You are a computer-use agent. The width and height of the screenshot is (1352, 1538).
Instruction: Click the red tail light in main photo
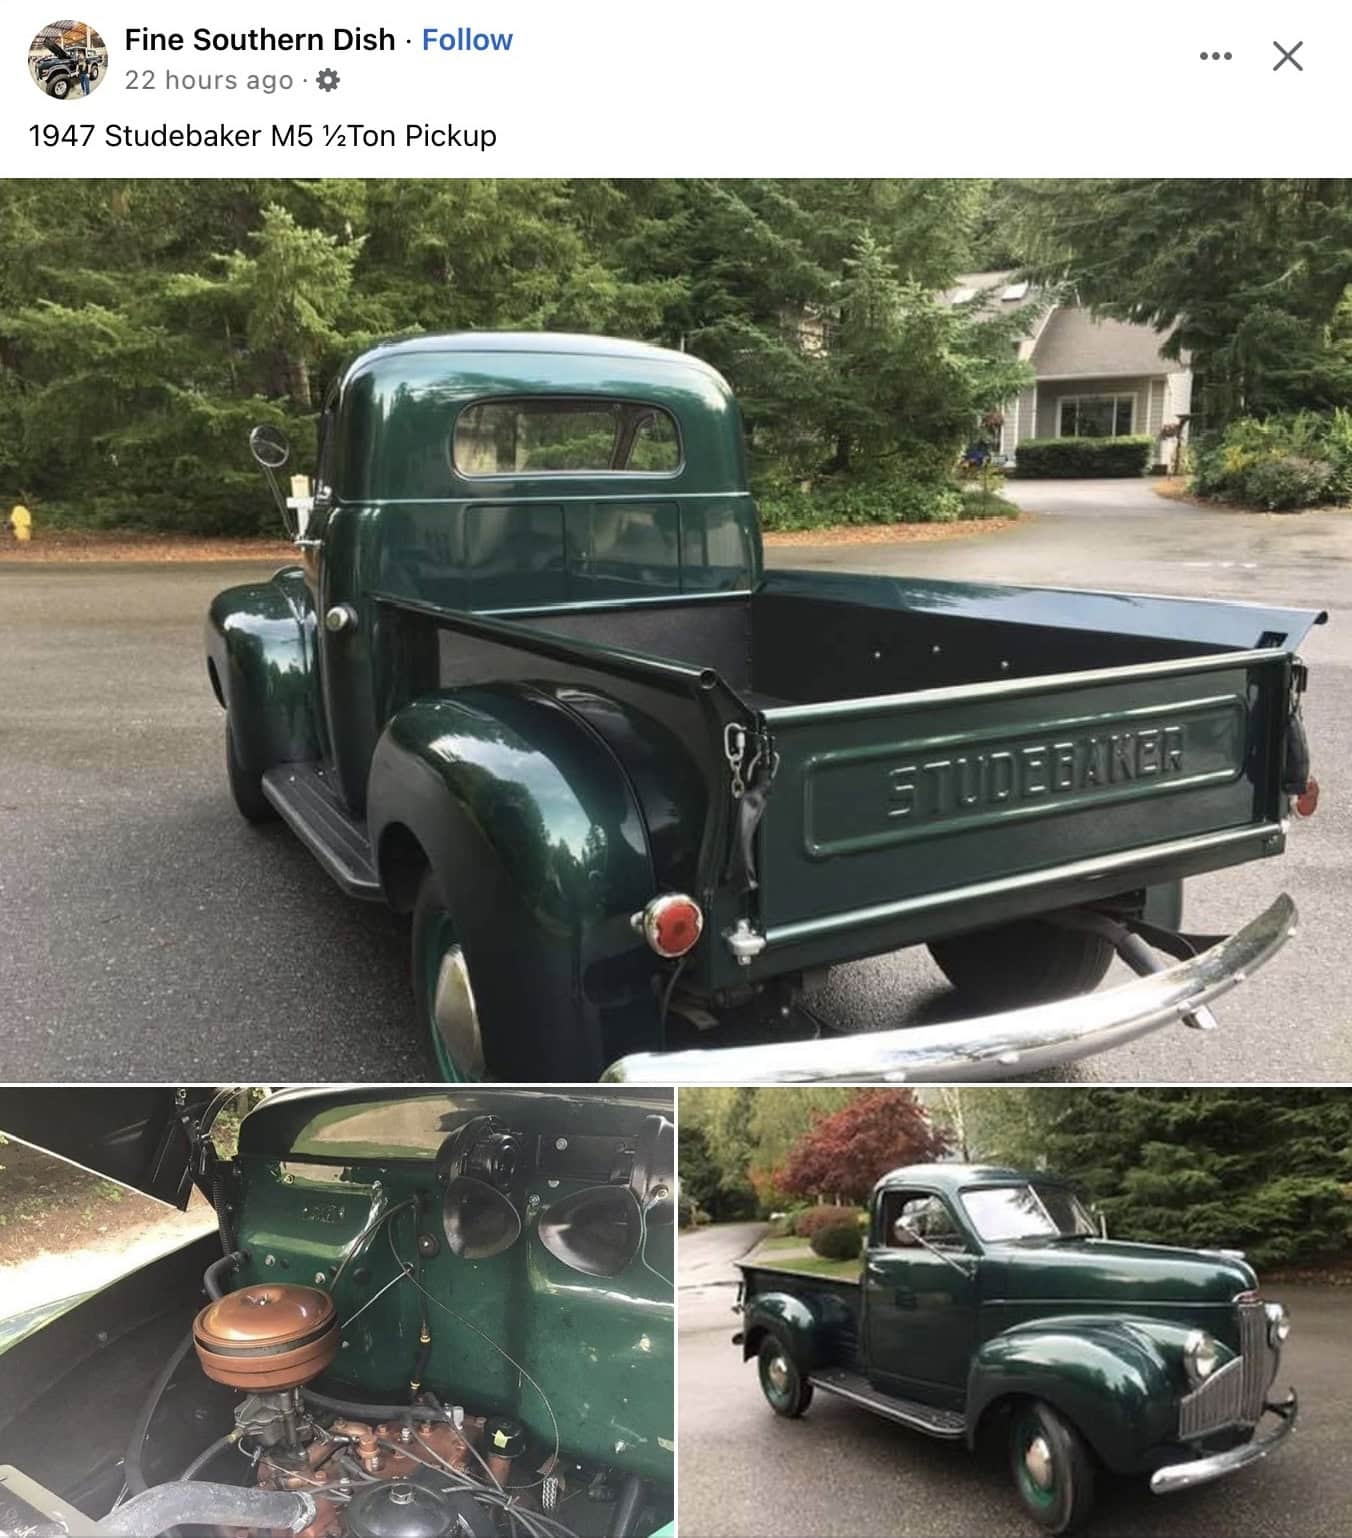(x=670, y=925)
